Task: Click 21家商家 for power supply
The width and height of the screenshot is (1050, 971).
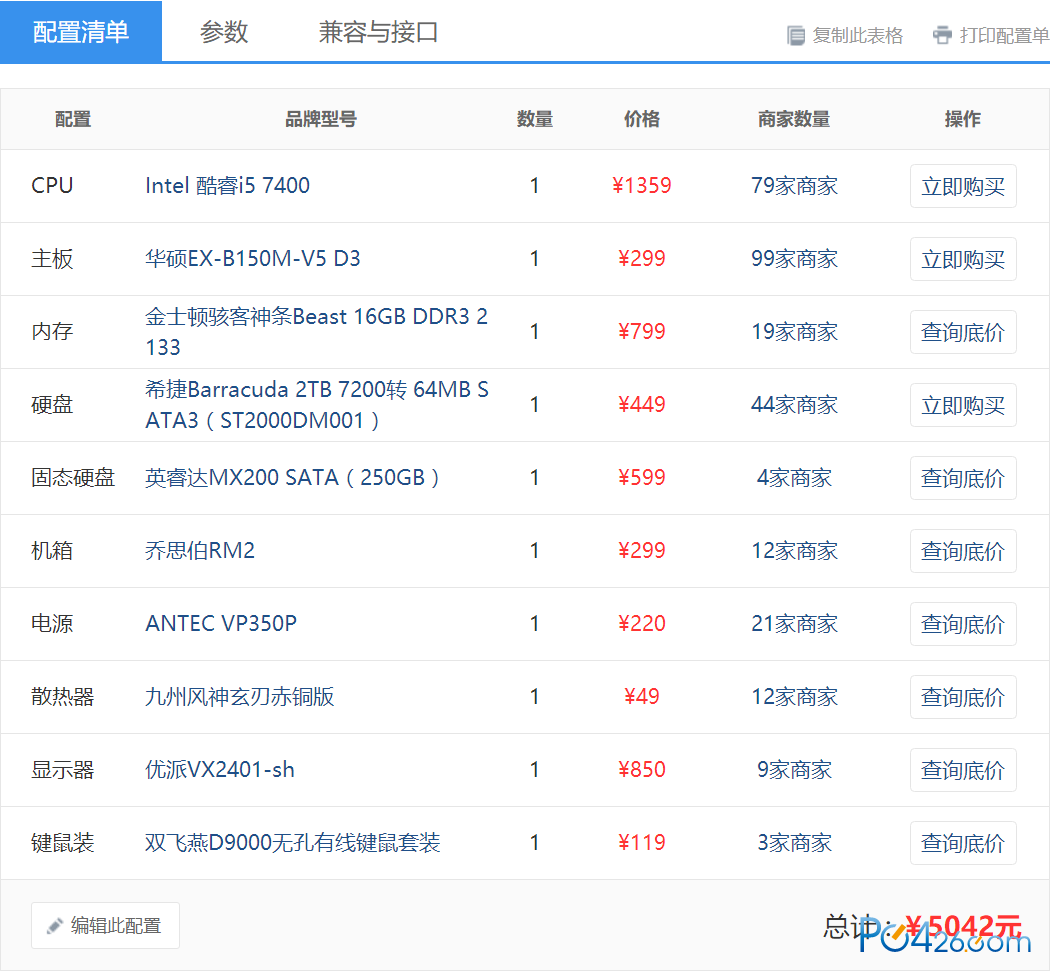Action: tap(794, 623)
